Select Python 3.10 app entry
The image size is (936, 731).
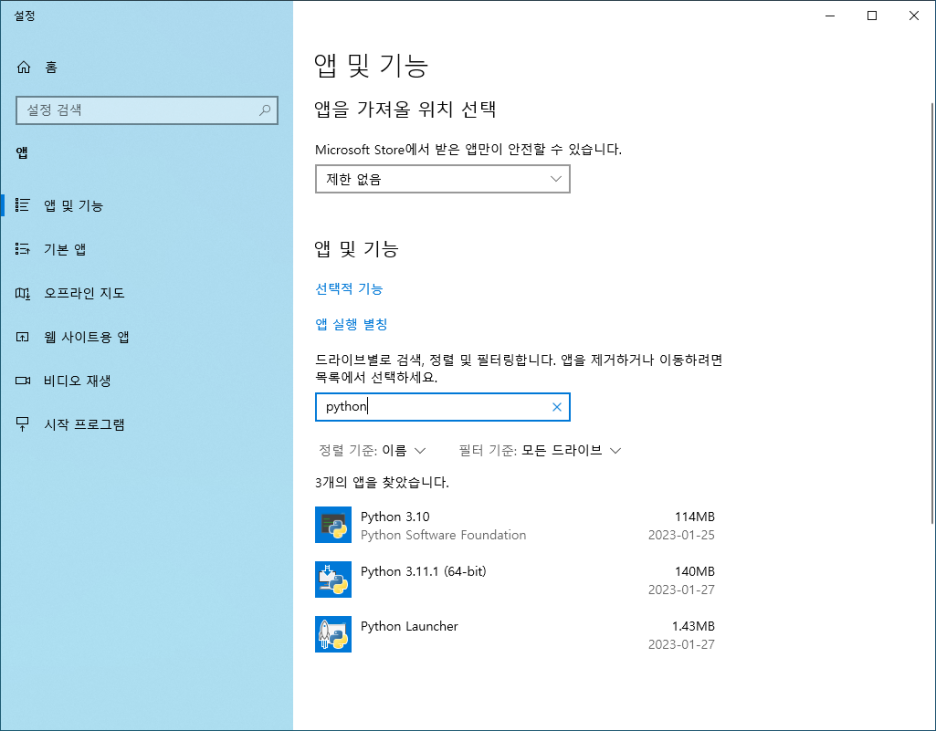(515, 525)
